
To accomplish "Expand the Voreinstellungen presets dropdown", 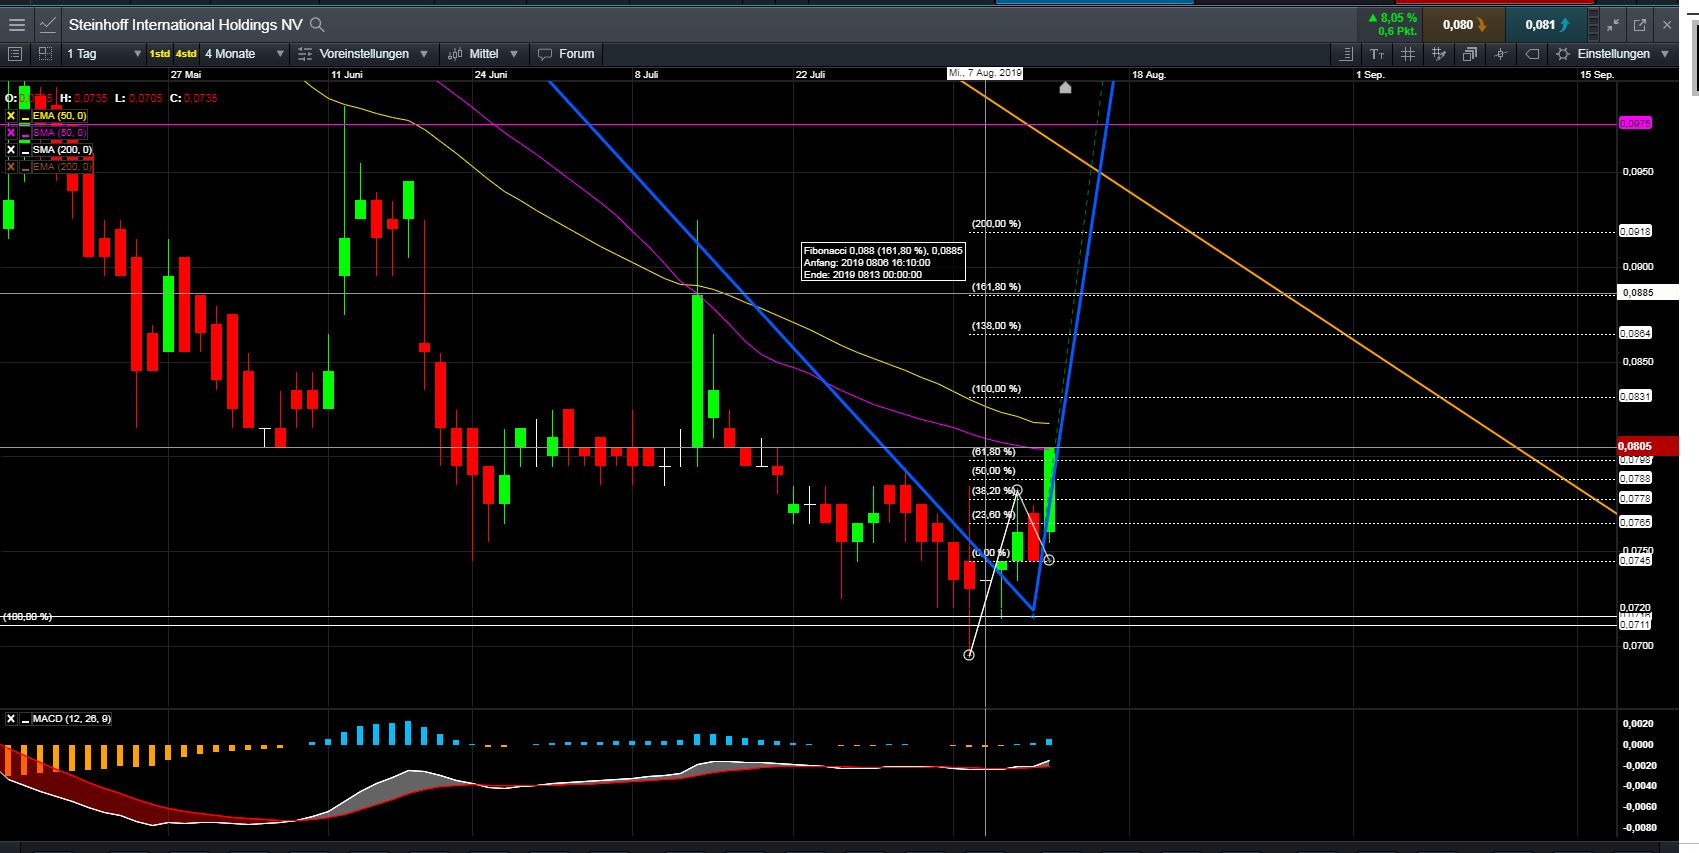I will (x=364, y=54).
